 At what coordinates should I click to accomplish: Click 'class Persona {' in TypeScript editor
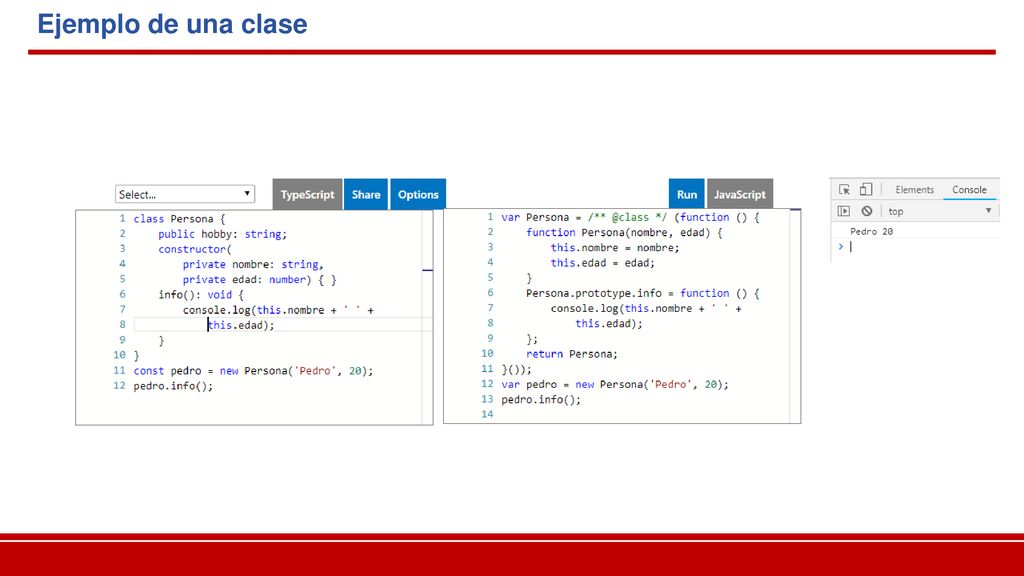pyautogui.click(x=179, y=219)
